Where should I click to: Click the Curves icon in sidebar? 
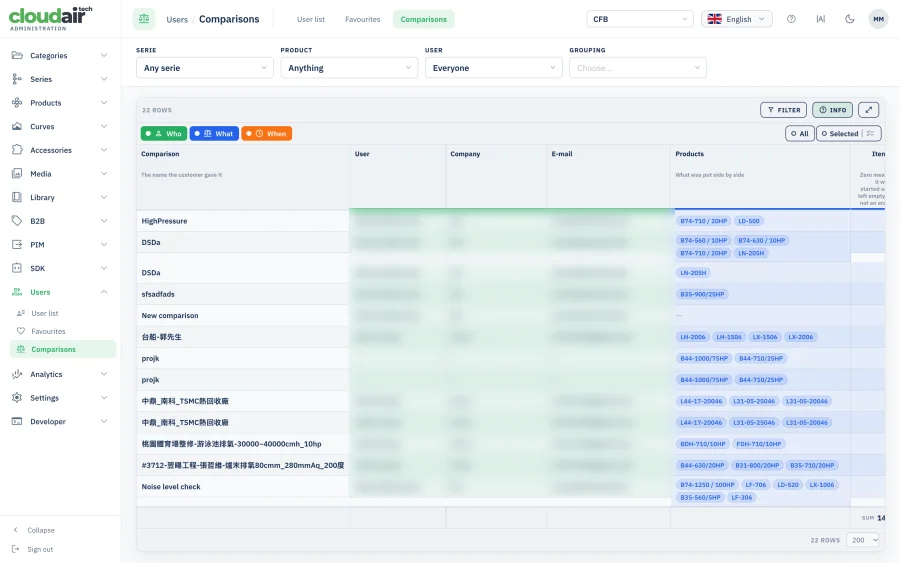click(17, 126)
